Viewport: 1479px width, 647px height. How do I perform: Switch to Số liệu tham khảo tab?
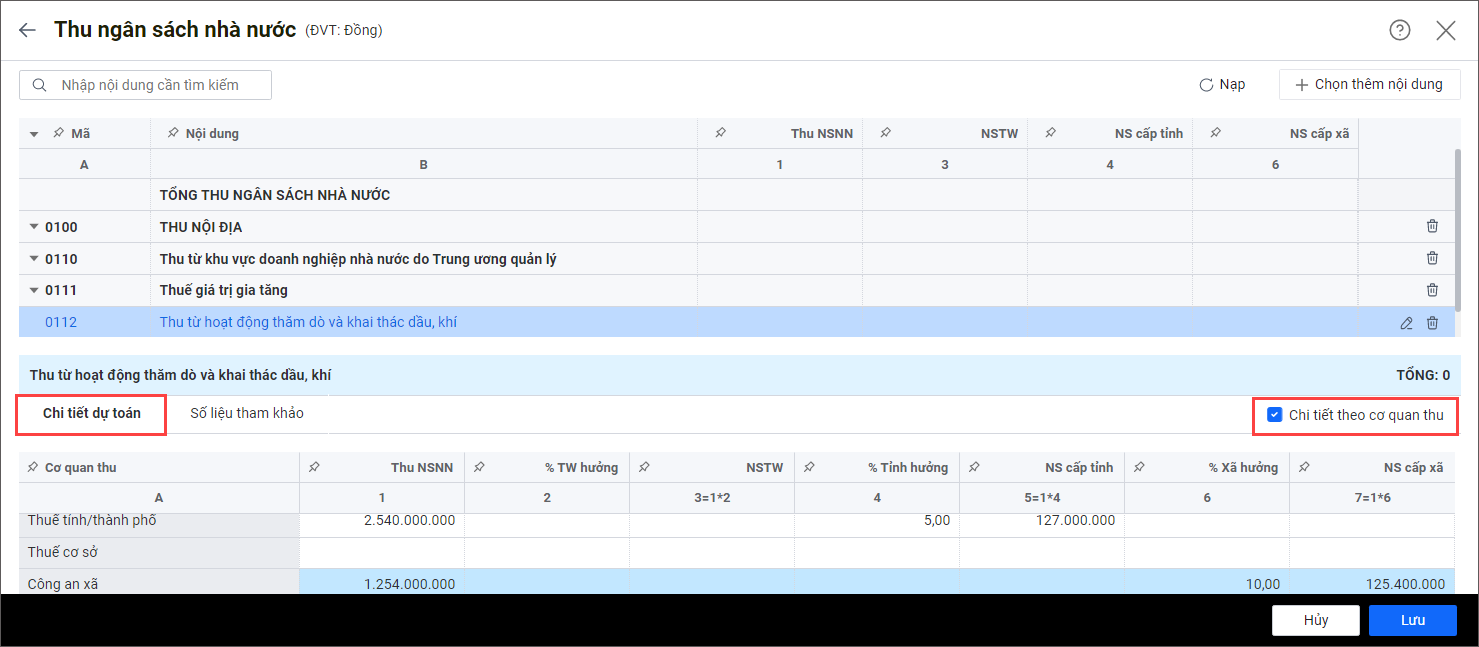[x=246, y=414]
